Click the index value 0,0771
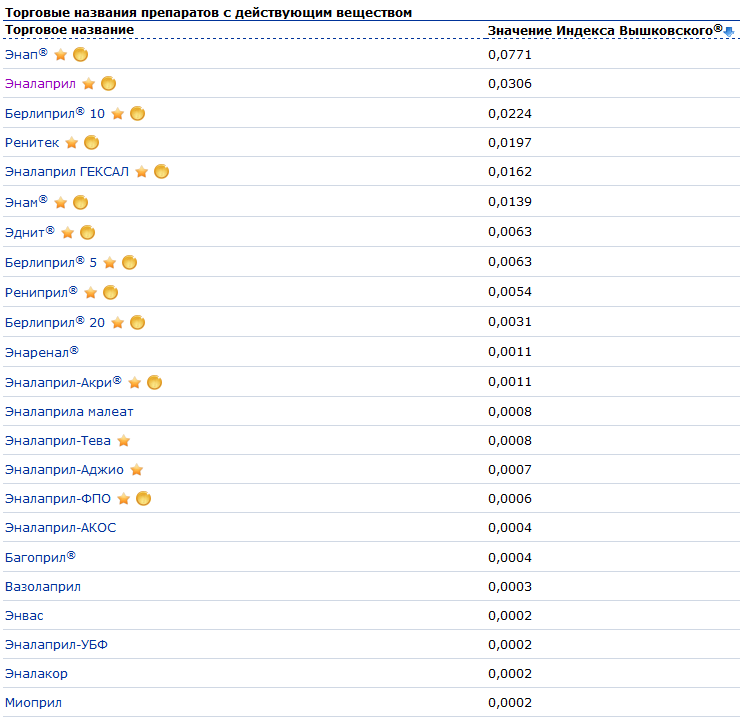The height and width of the screenshot is (717, 740). (x=510, y=55)
